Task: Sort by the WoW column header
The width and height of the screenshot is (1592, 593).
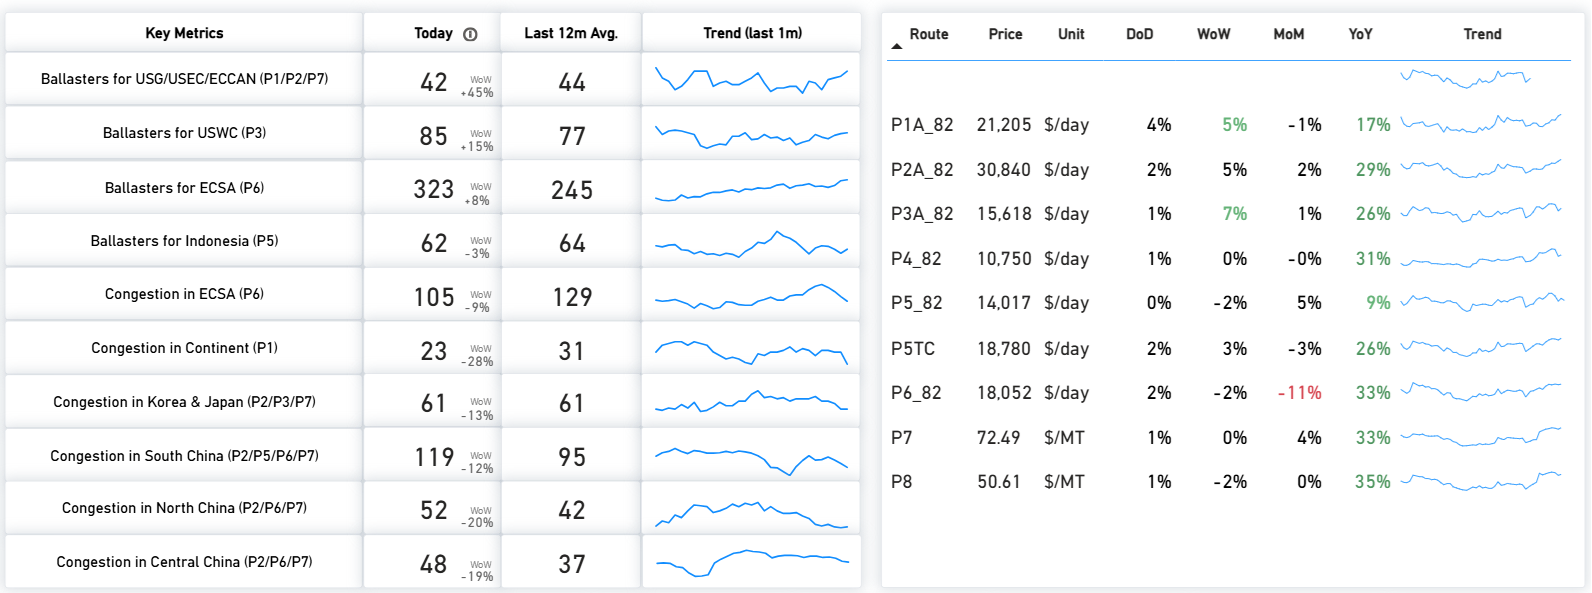Action: coord(1214,34)
